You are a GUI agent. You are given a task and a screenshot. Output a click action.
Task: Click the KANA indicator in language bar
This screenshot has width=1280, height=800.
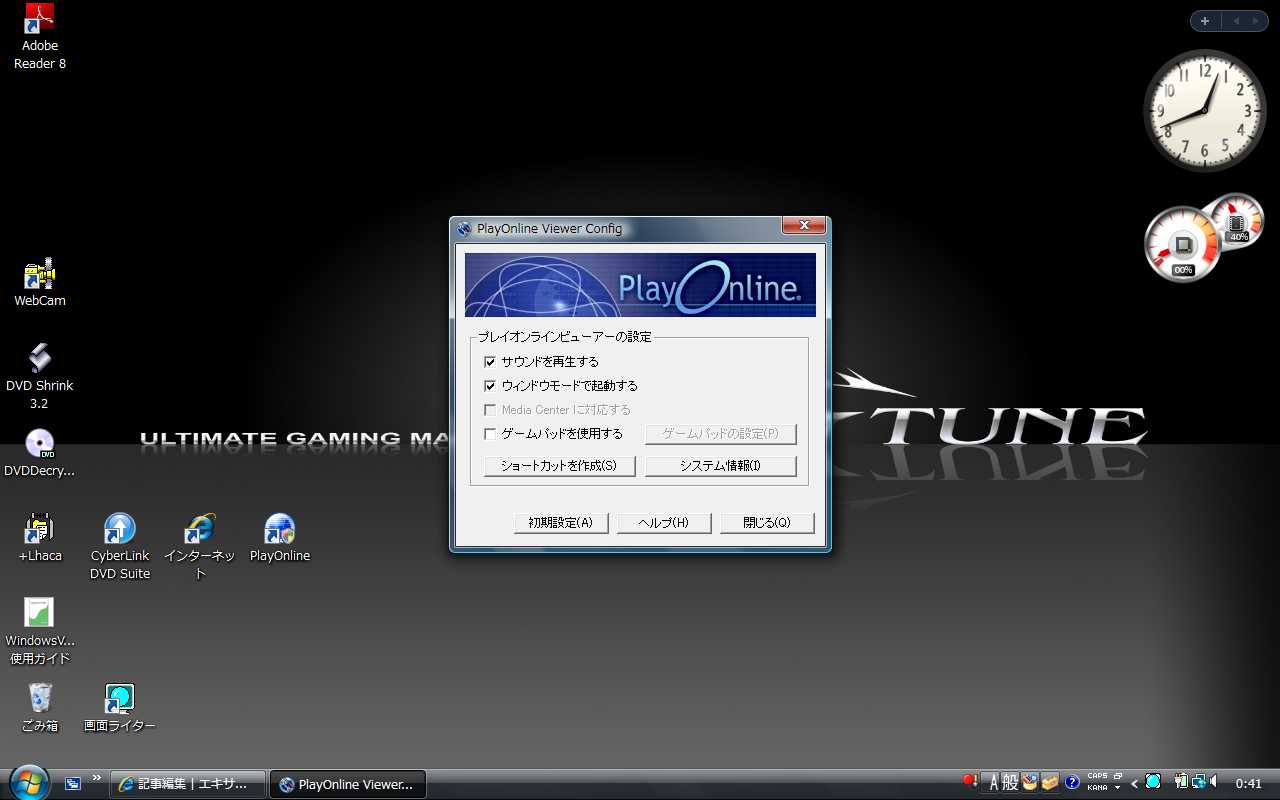[1097, 788]
